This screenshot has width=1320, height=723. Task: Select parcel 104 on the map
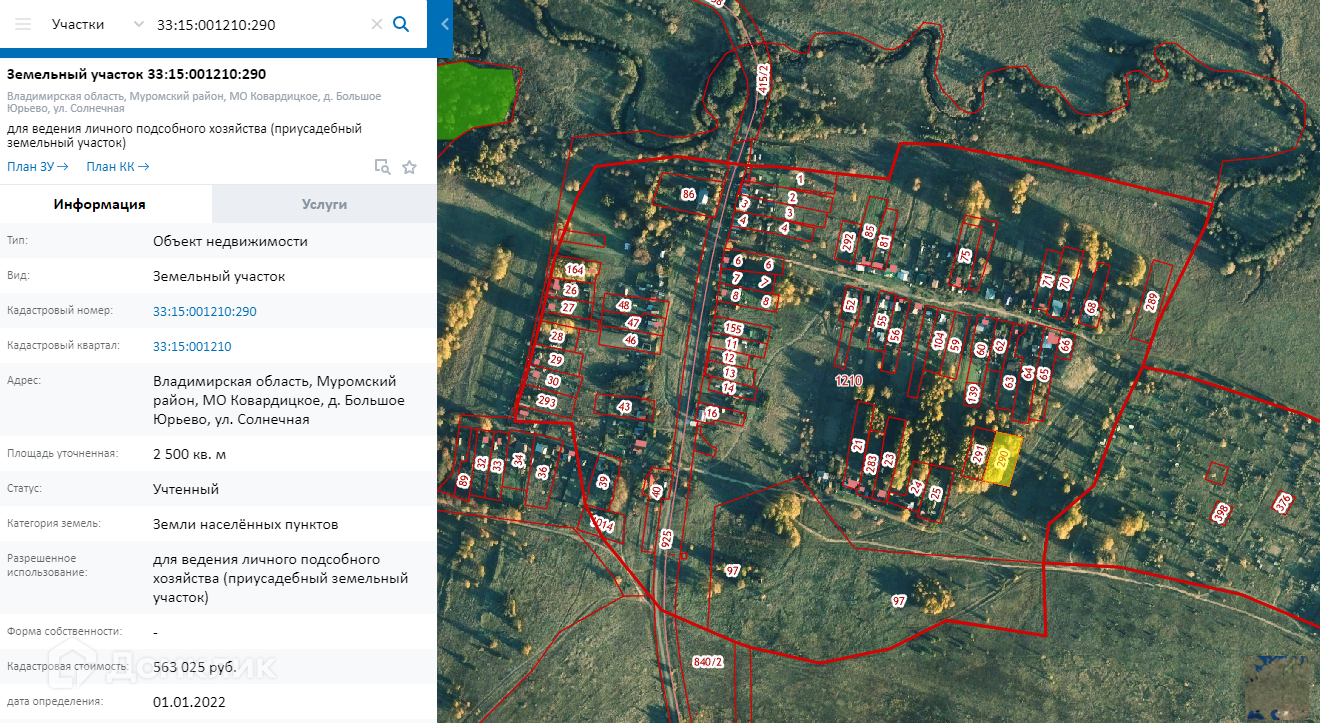pos(938,339)
